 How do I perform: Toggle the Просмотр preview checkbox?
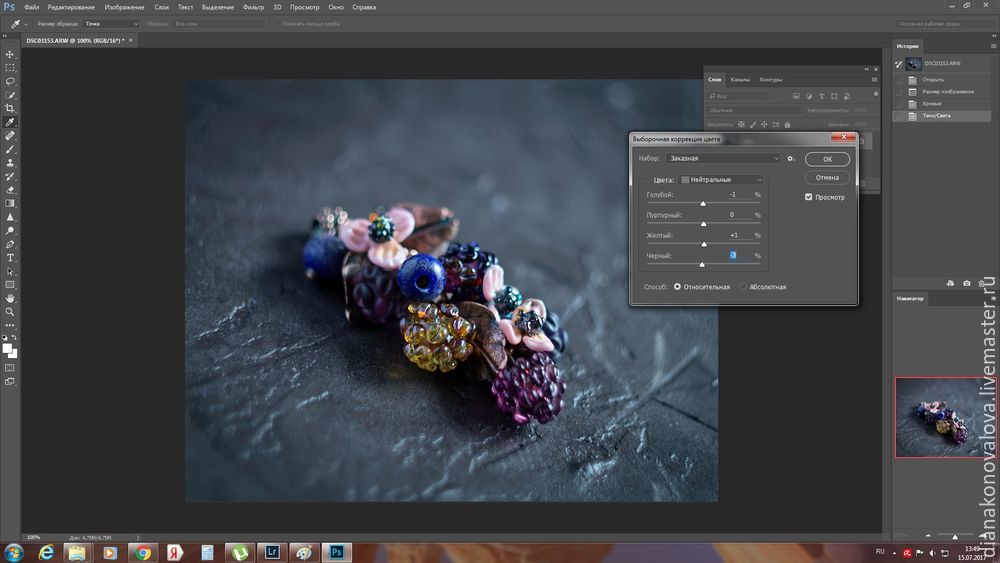[x=808, y=197]
